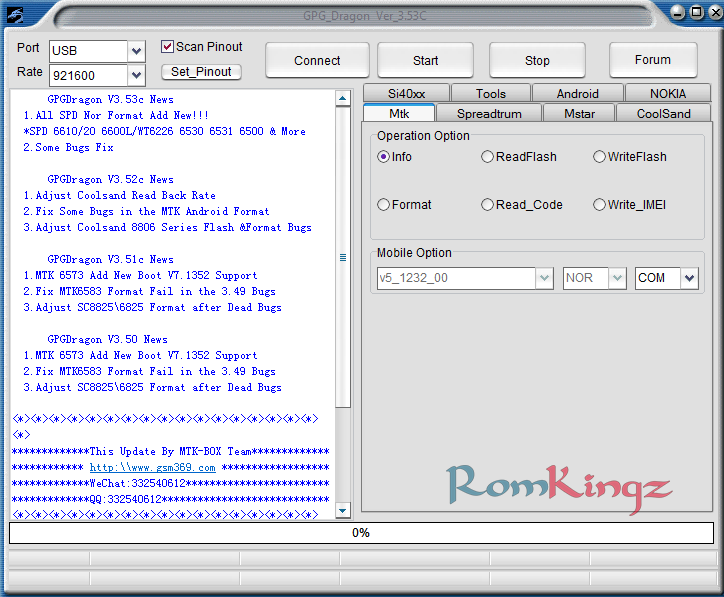Open the Rate dropdown showing 921600
The height and width of the screenshot is (597, 724).
(x=136, y=75)
